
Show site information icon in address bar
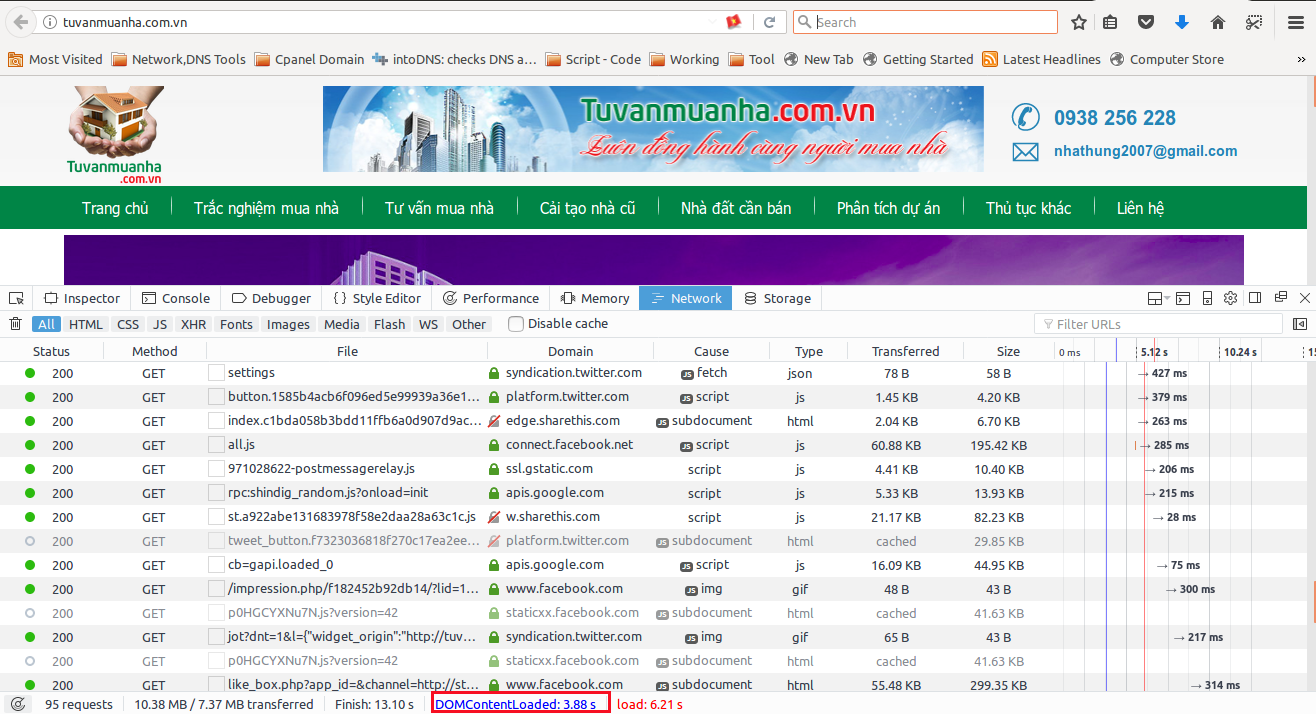(50, 22)
